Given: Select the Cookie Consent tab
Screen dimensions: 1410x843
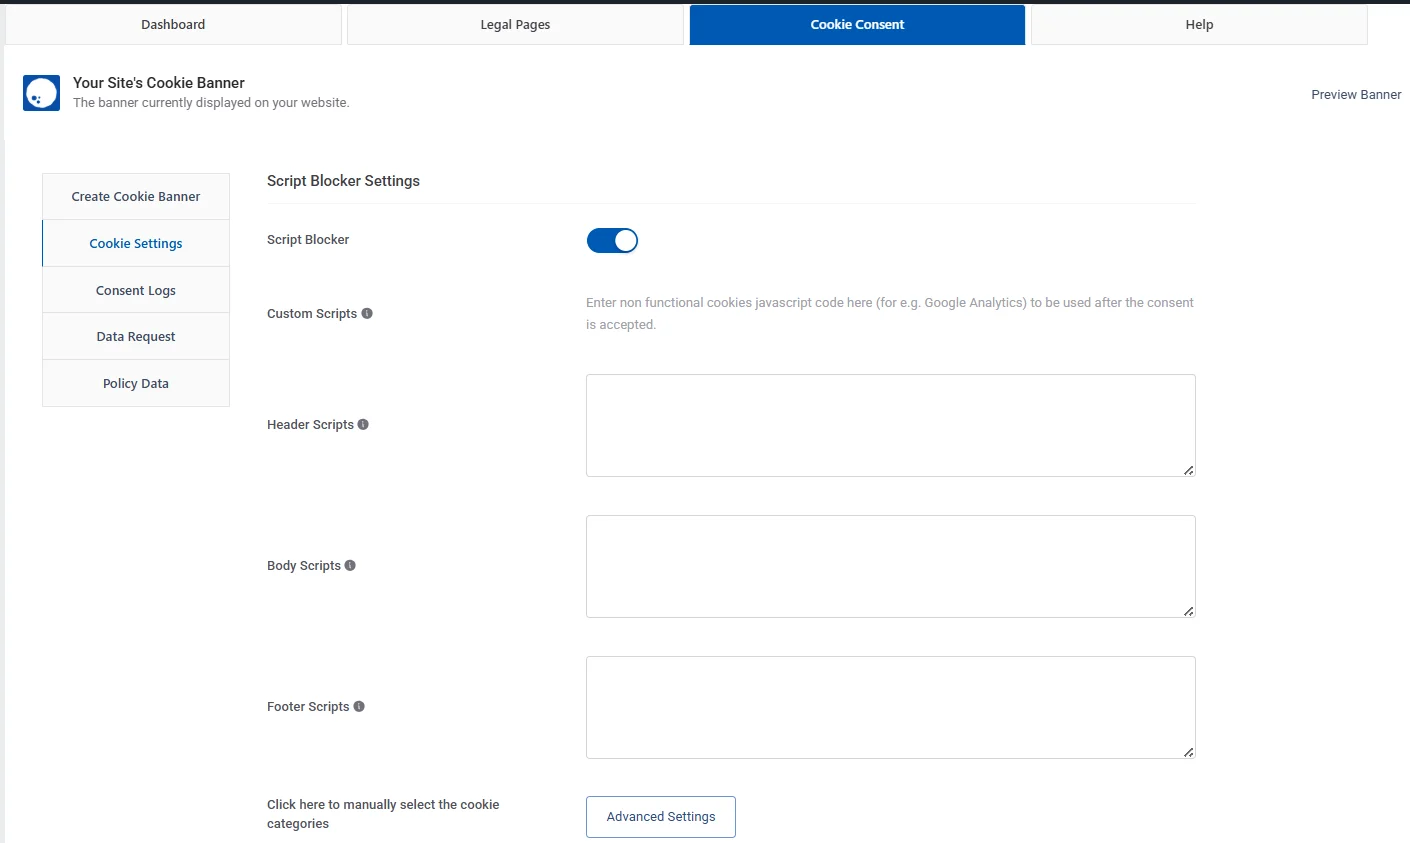Looking at the screenshot, I should pos(856,24).
